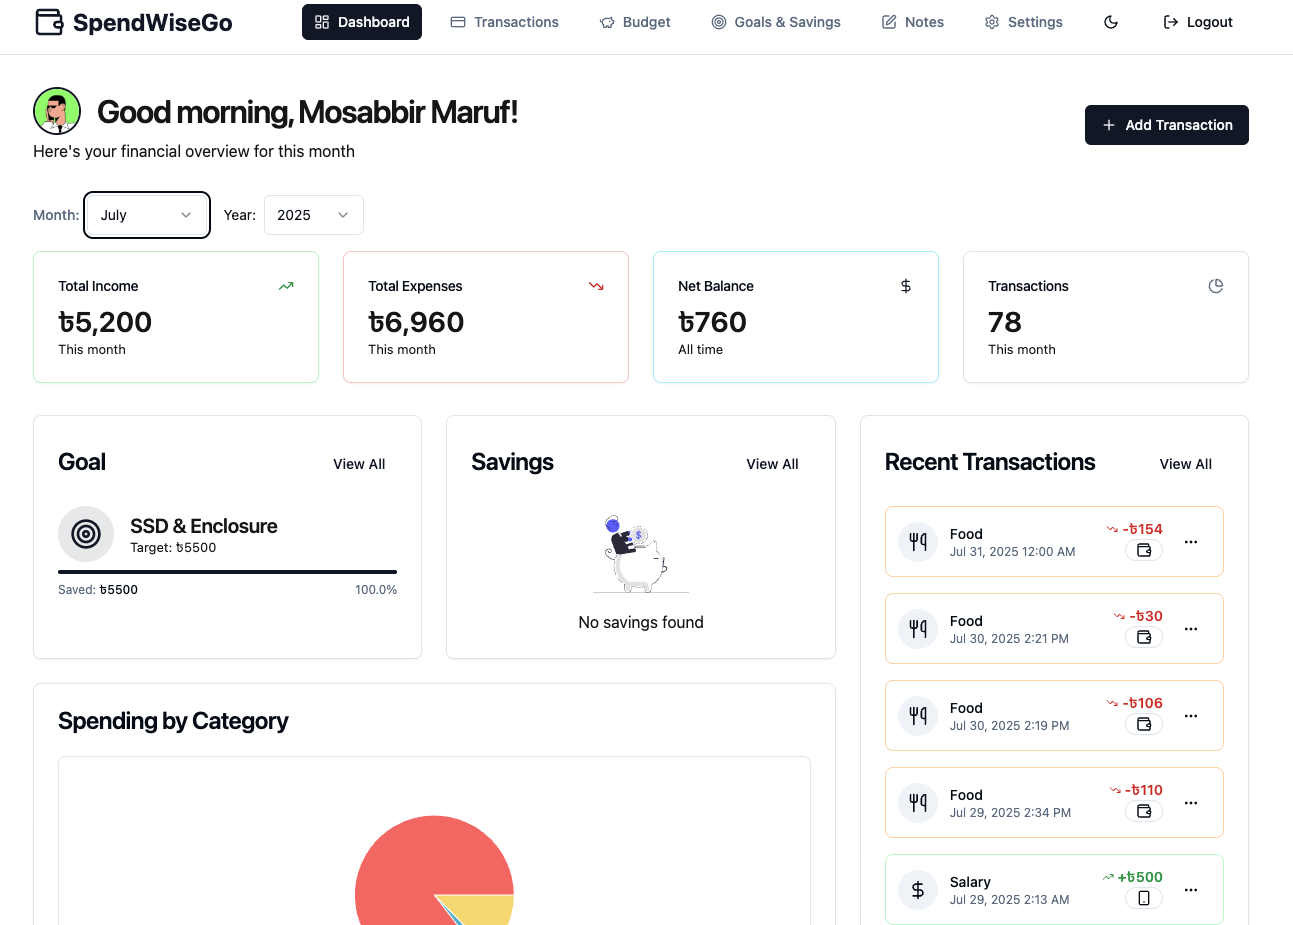Image resolution: width=1293 pixels, height=925 pixels.
Task: Open the Year dropdown showing 2025
Action: [313, 214]
